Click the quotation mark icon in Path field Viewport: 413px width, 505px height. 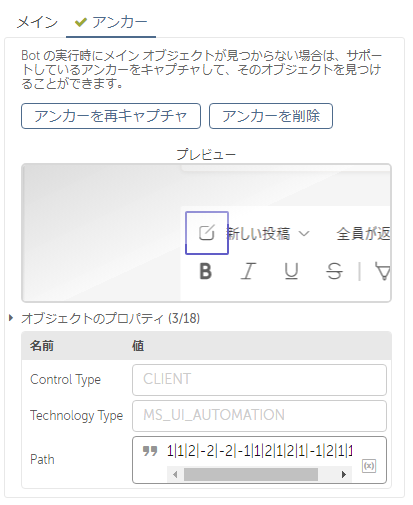(150, 451)
